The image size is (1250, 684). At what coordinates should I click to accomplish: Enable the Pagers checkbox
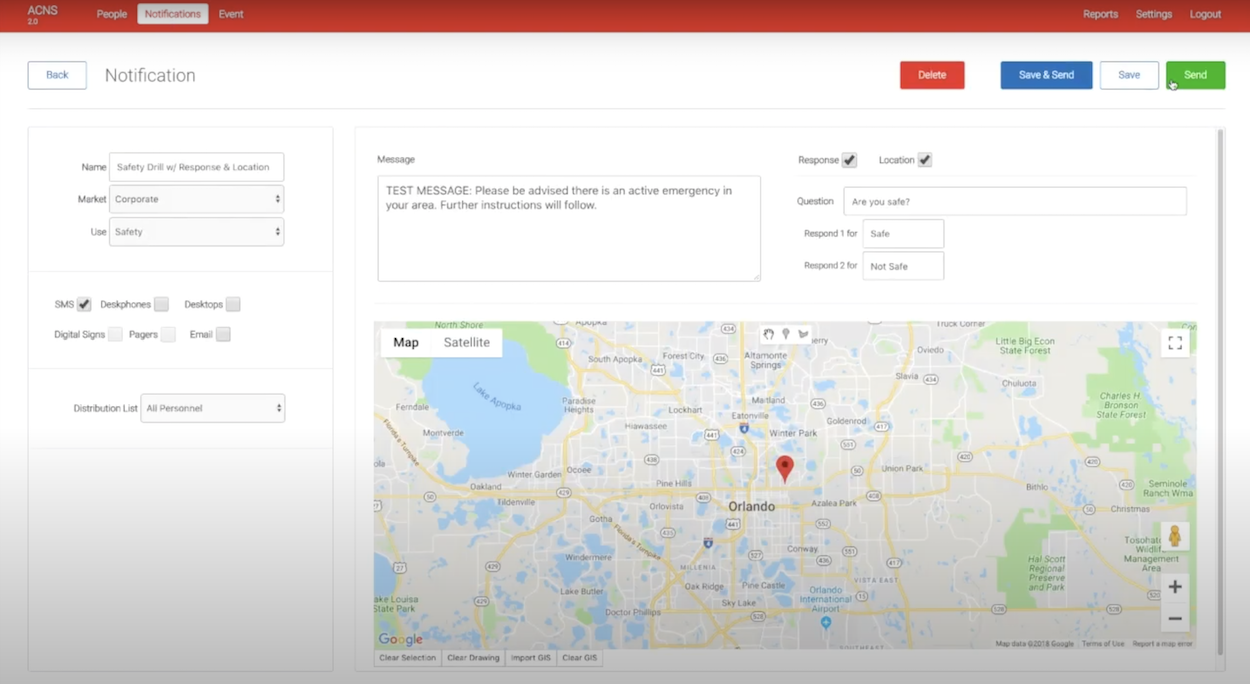click(x=168, y=334)
